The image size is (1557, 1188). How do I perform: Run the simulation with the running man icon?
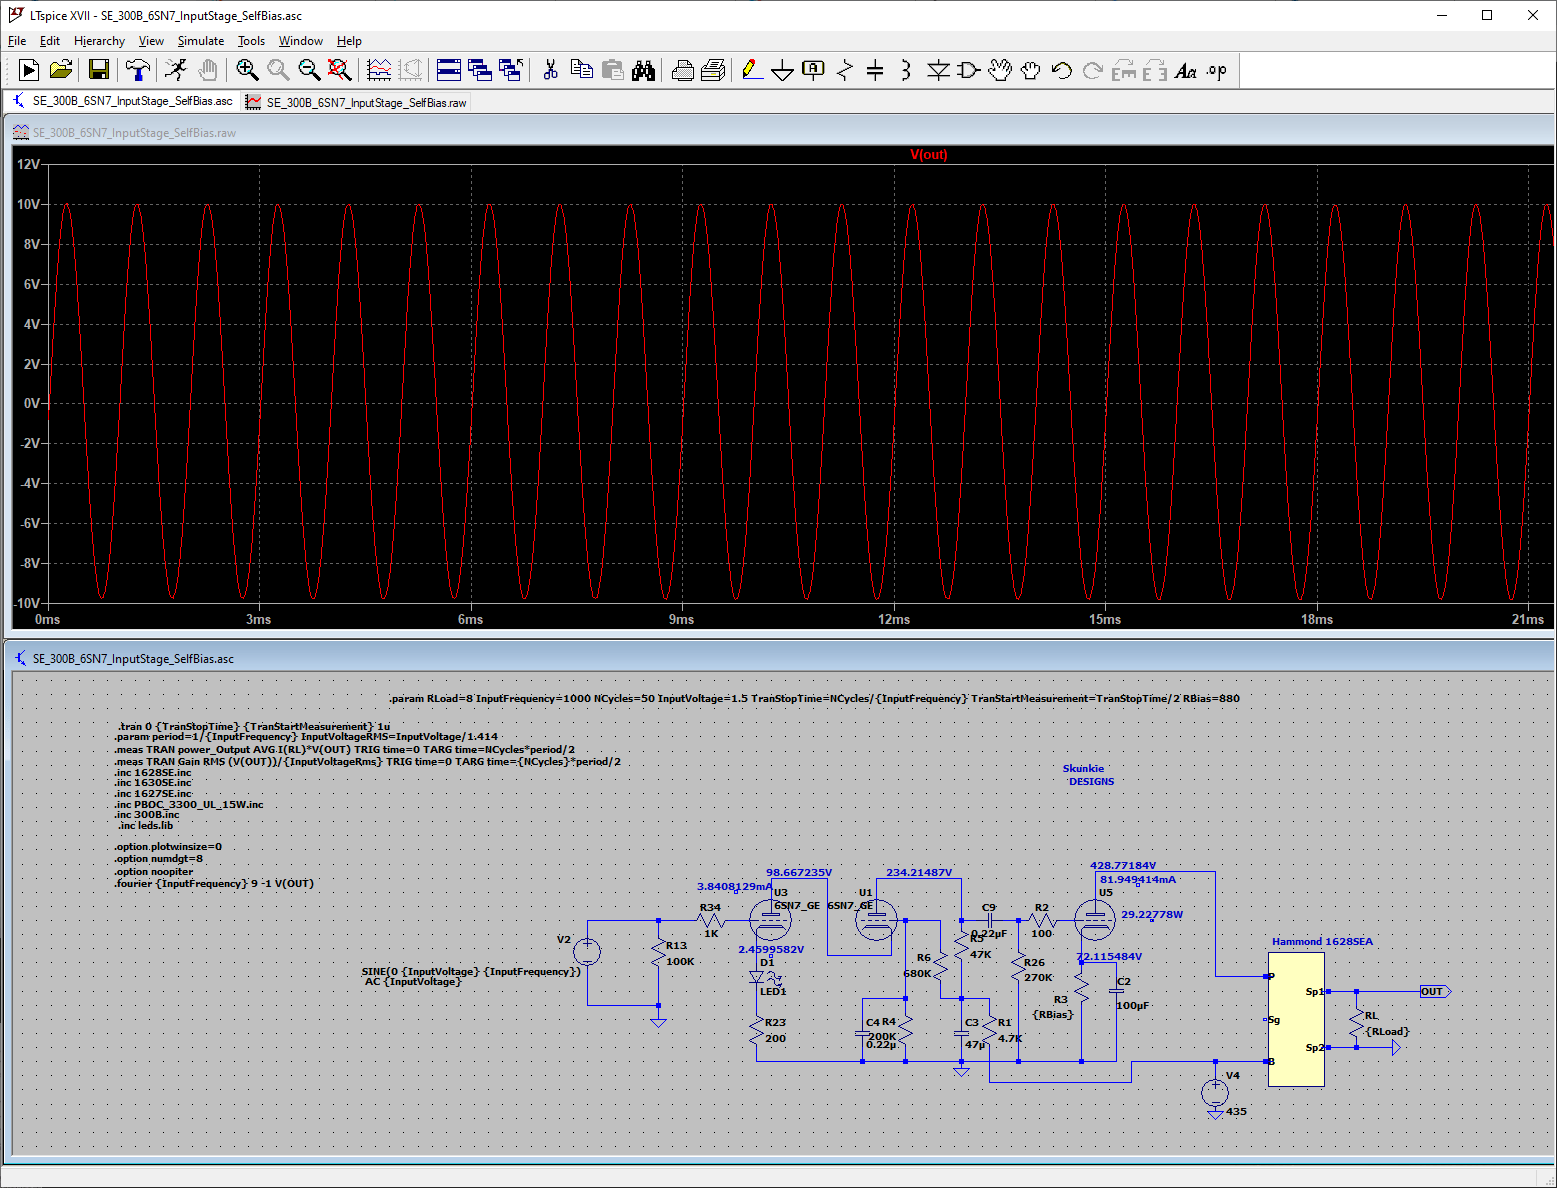click(176, 70)
